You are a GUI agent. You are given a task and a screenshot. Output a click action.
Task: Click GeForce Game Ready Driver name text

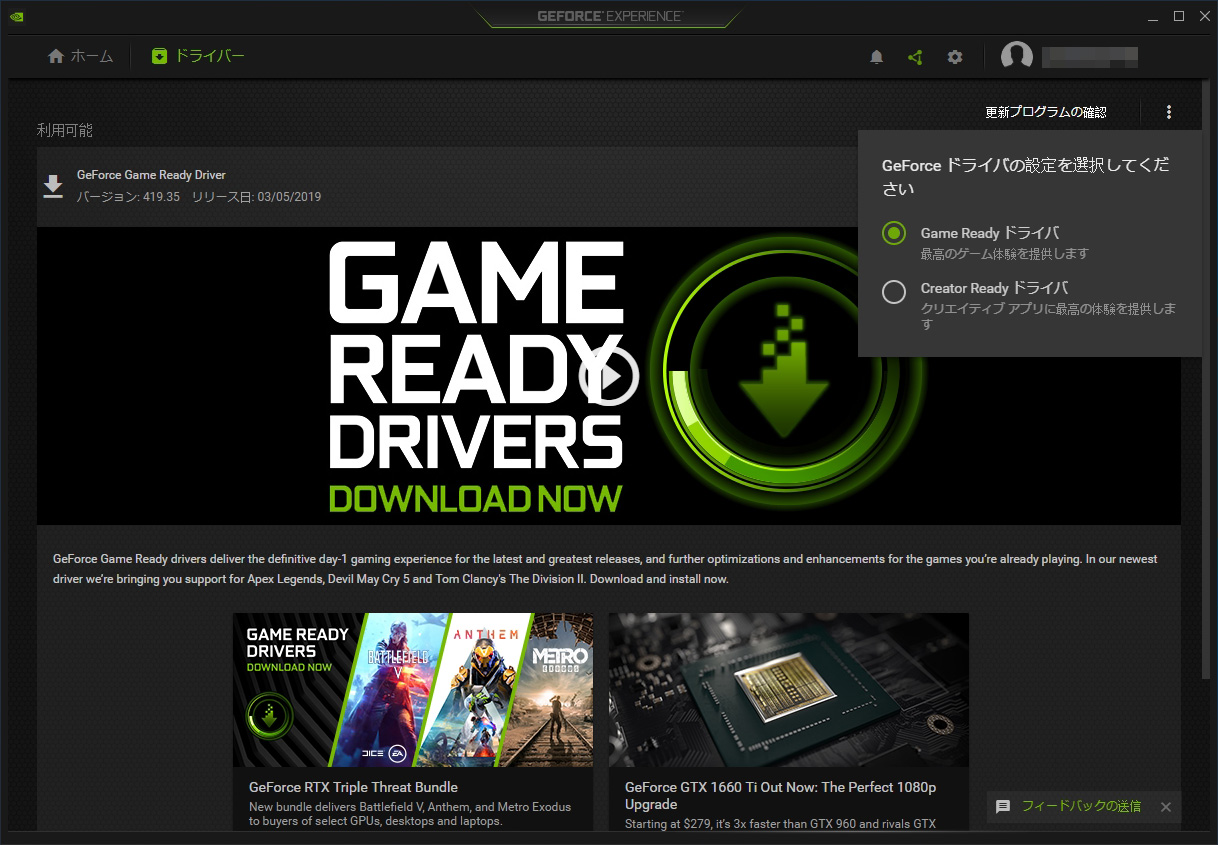(x=151, y=175)
